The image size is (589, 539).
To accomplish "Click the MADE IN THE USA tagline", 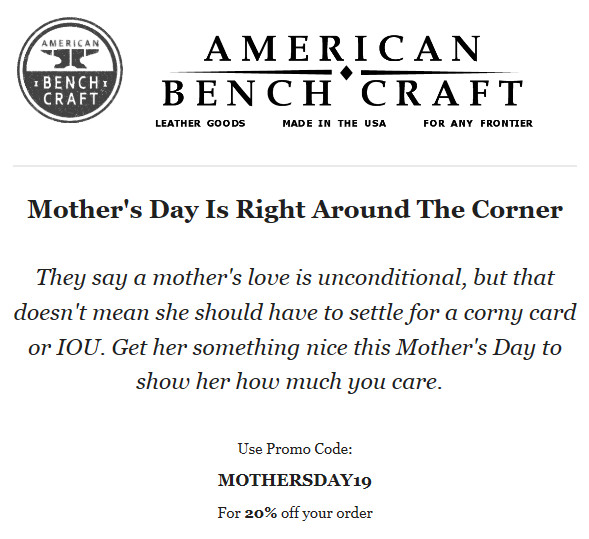I will pos(334,124).
